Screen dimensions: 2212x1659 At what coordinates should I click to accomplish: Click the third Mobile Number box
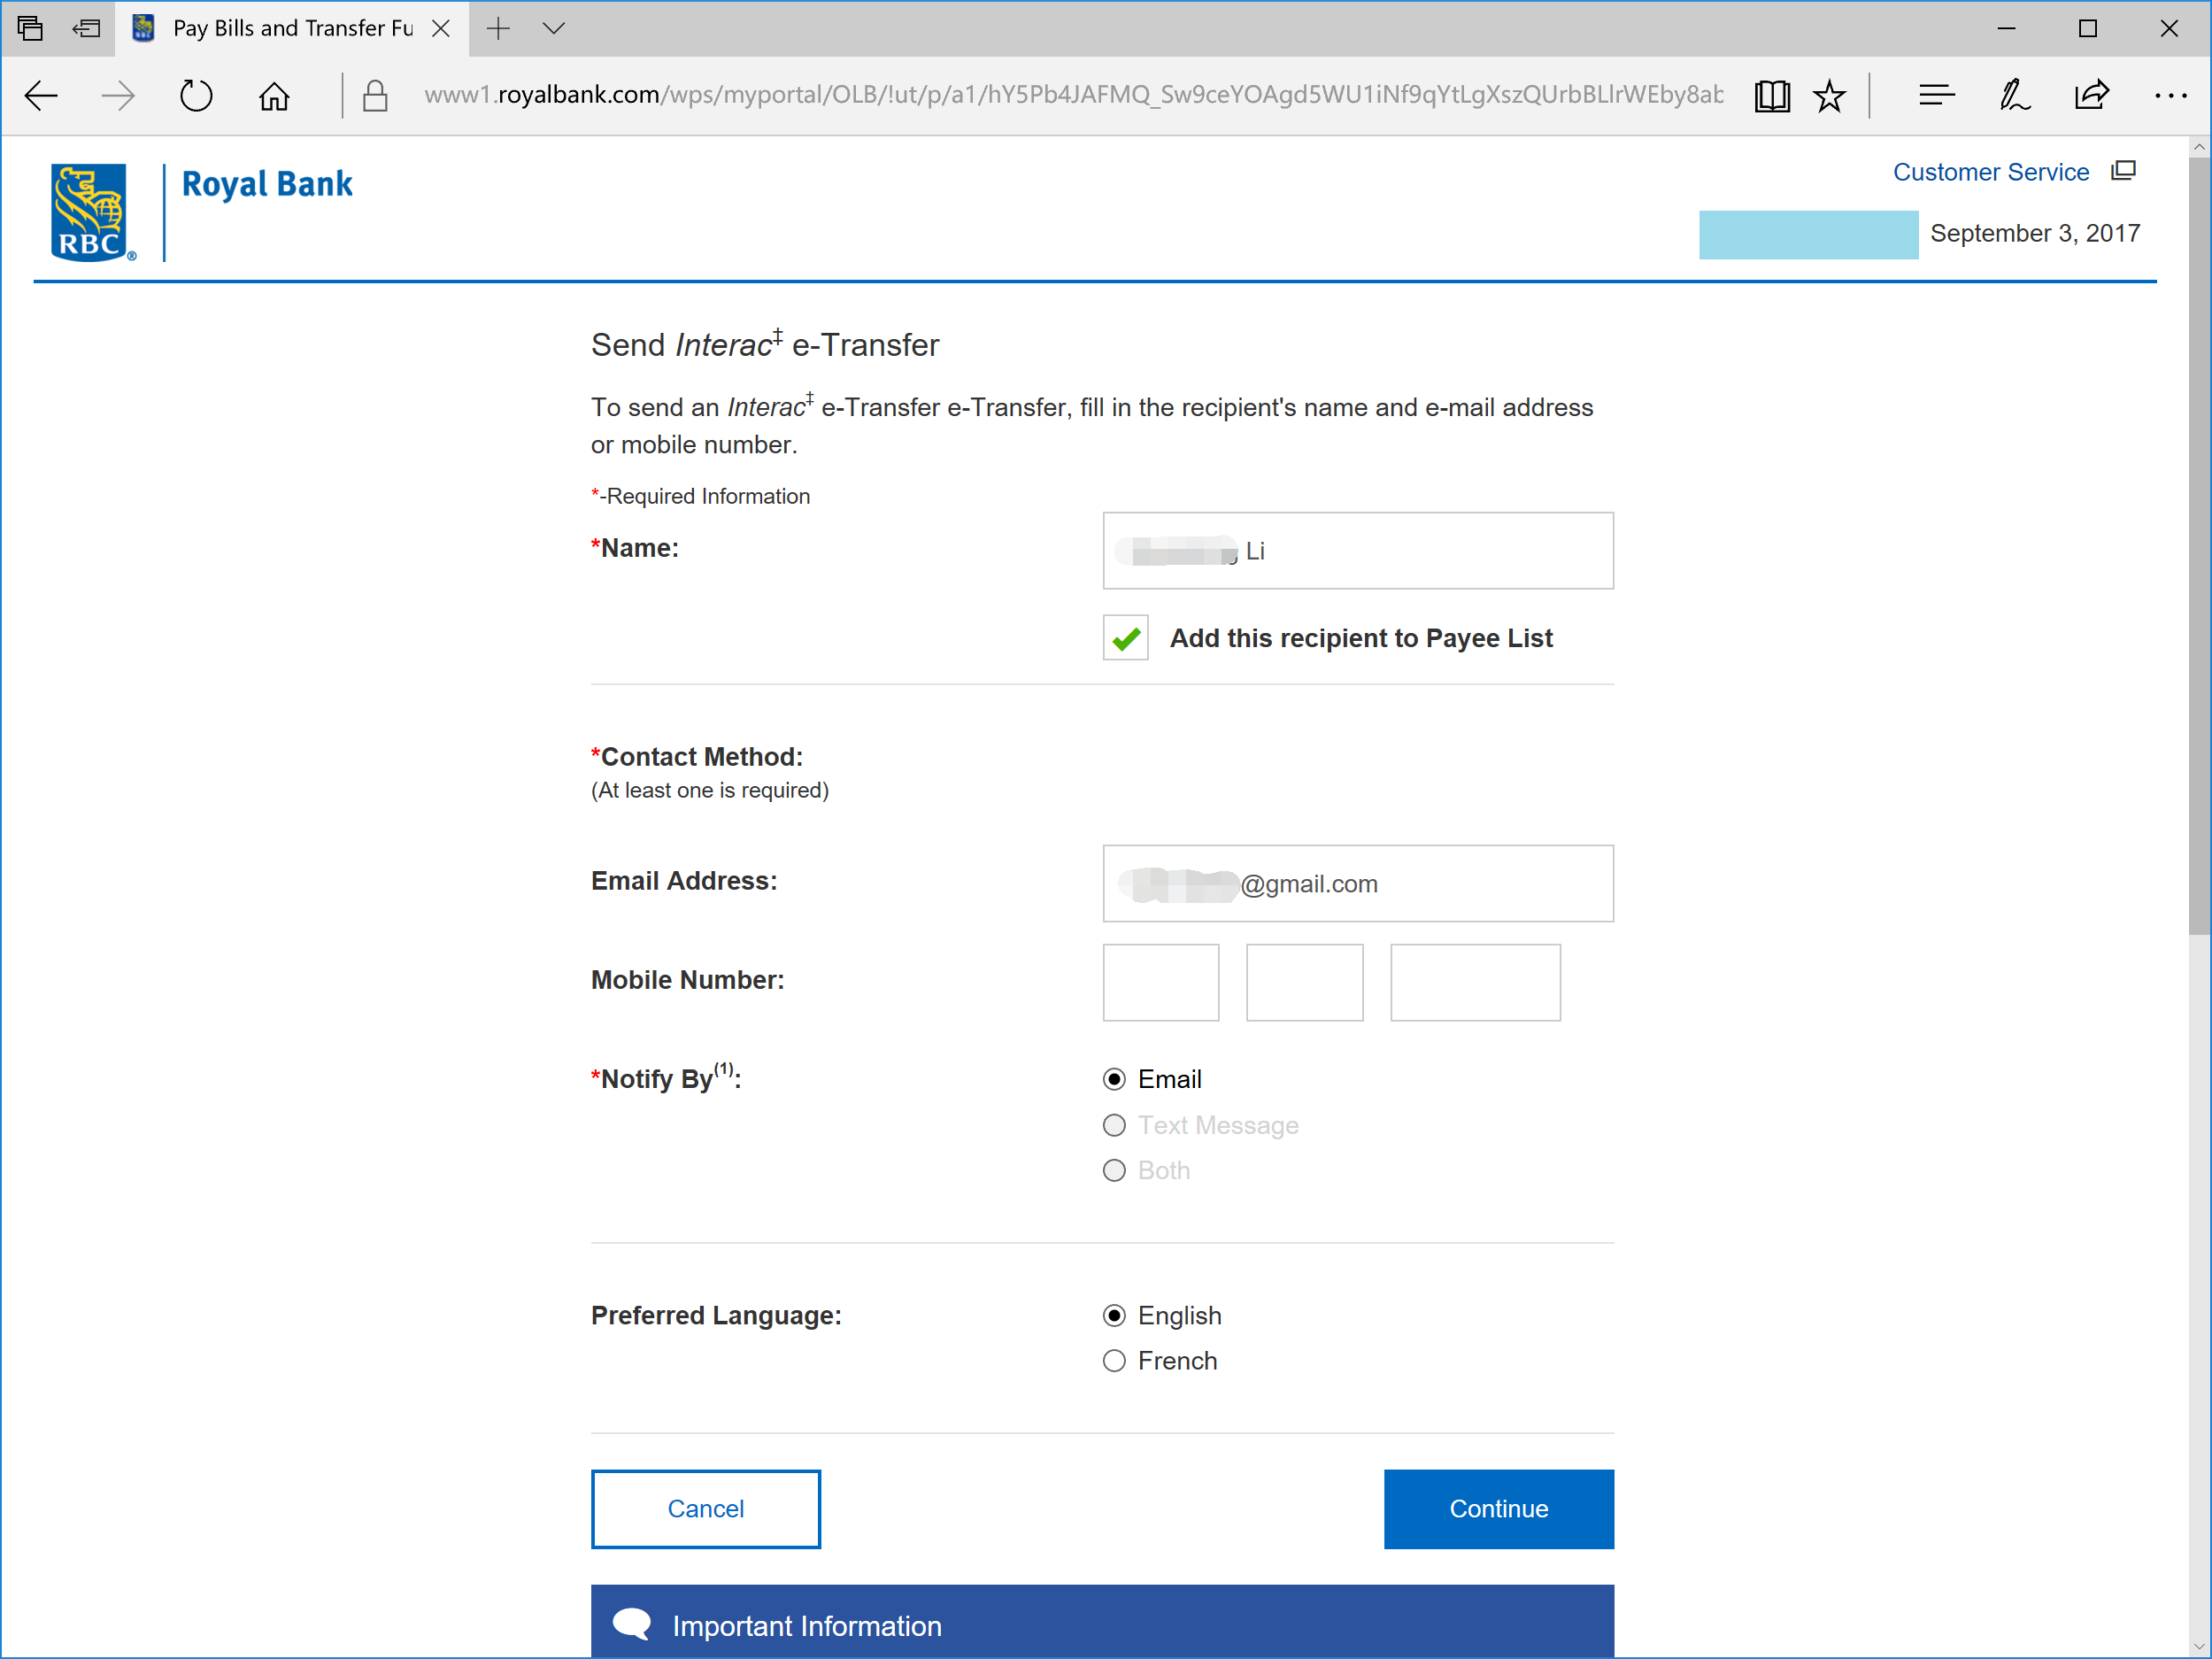(x=1475, y=983)
